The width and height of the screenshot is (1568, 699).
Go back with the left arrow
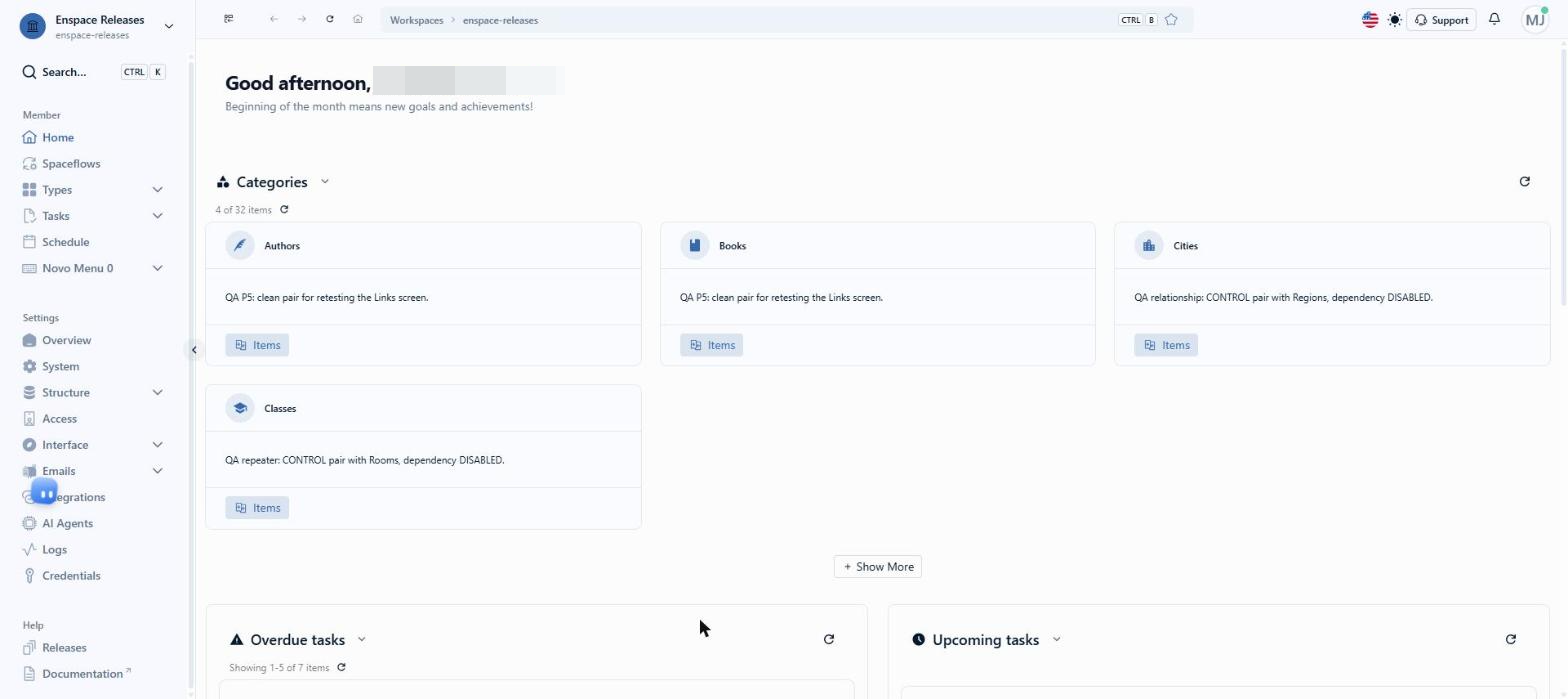click(273, 19)
